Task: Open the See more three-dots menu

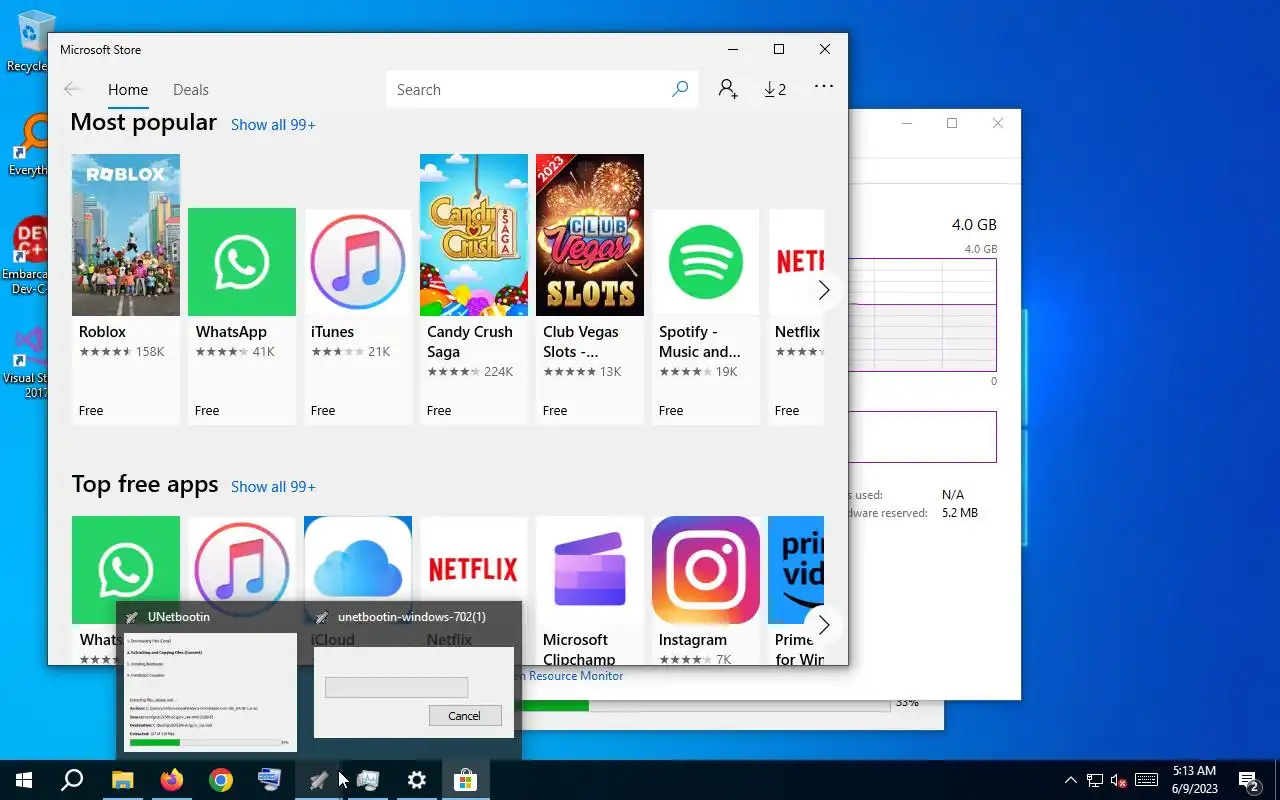Action: [824, 87]
